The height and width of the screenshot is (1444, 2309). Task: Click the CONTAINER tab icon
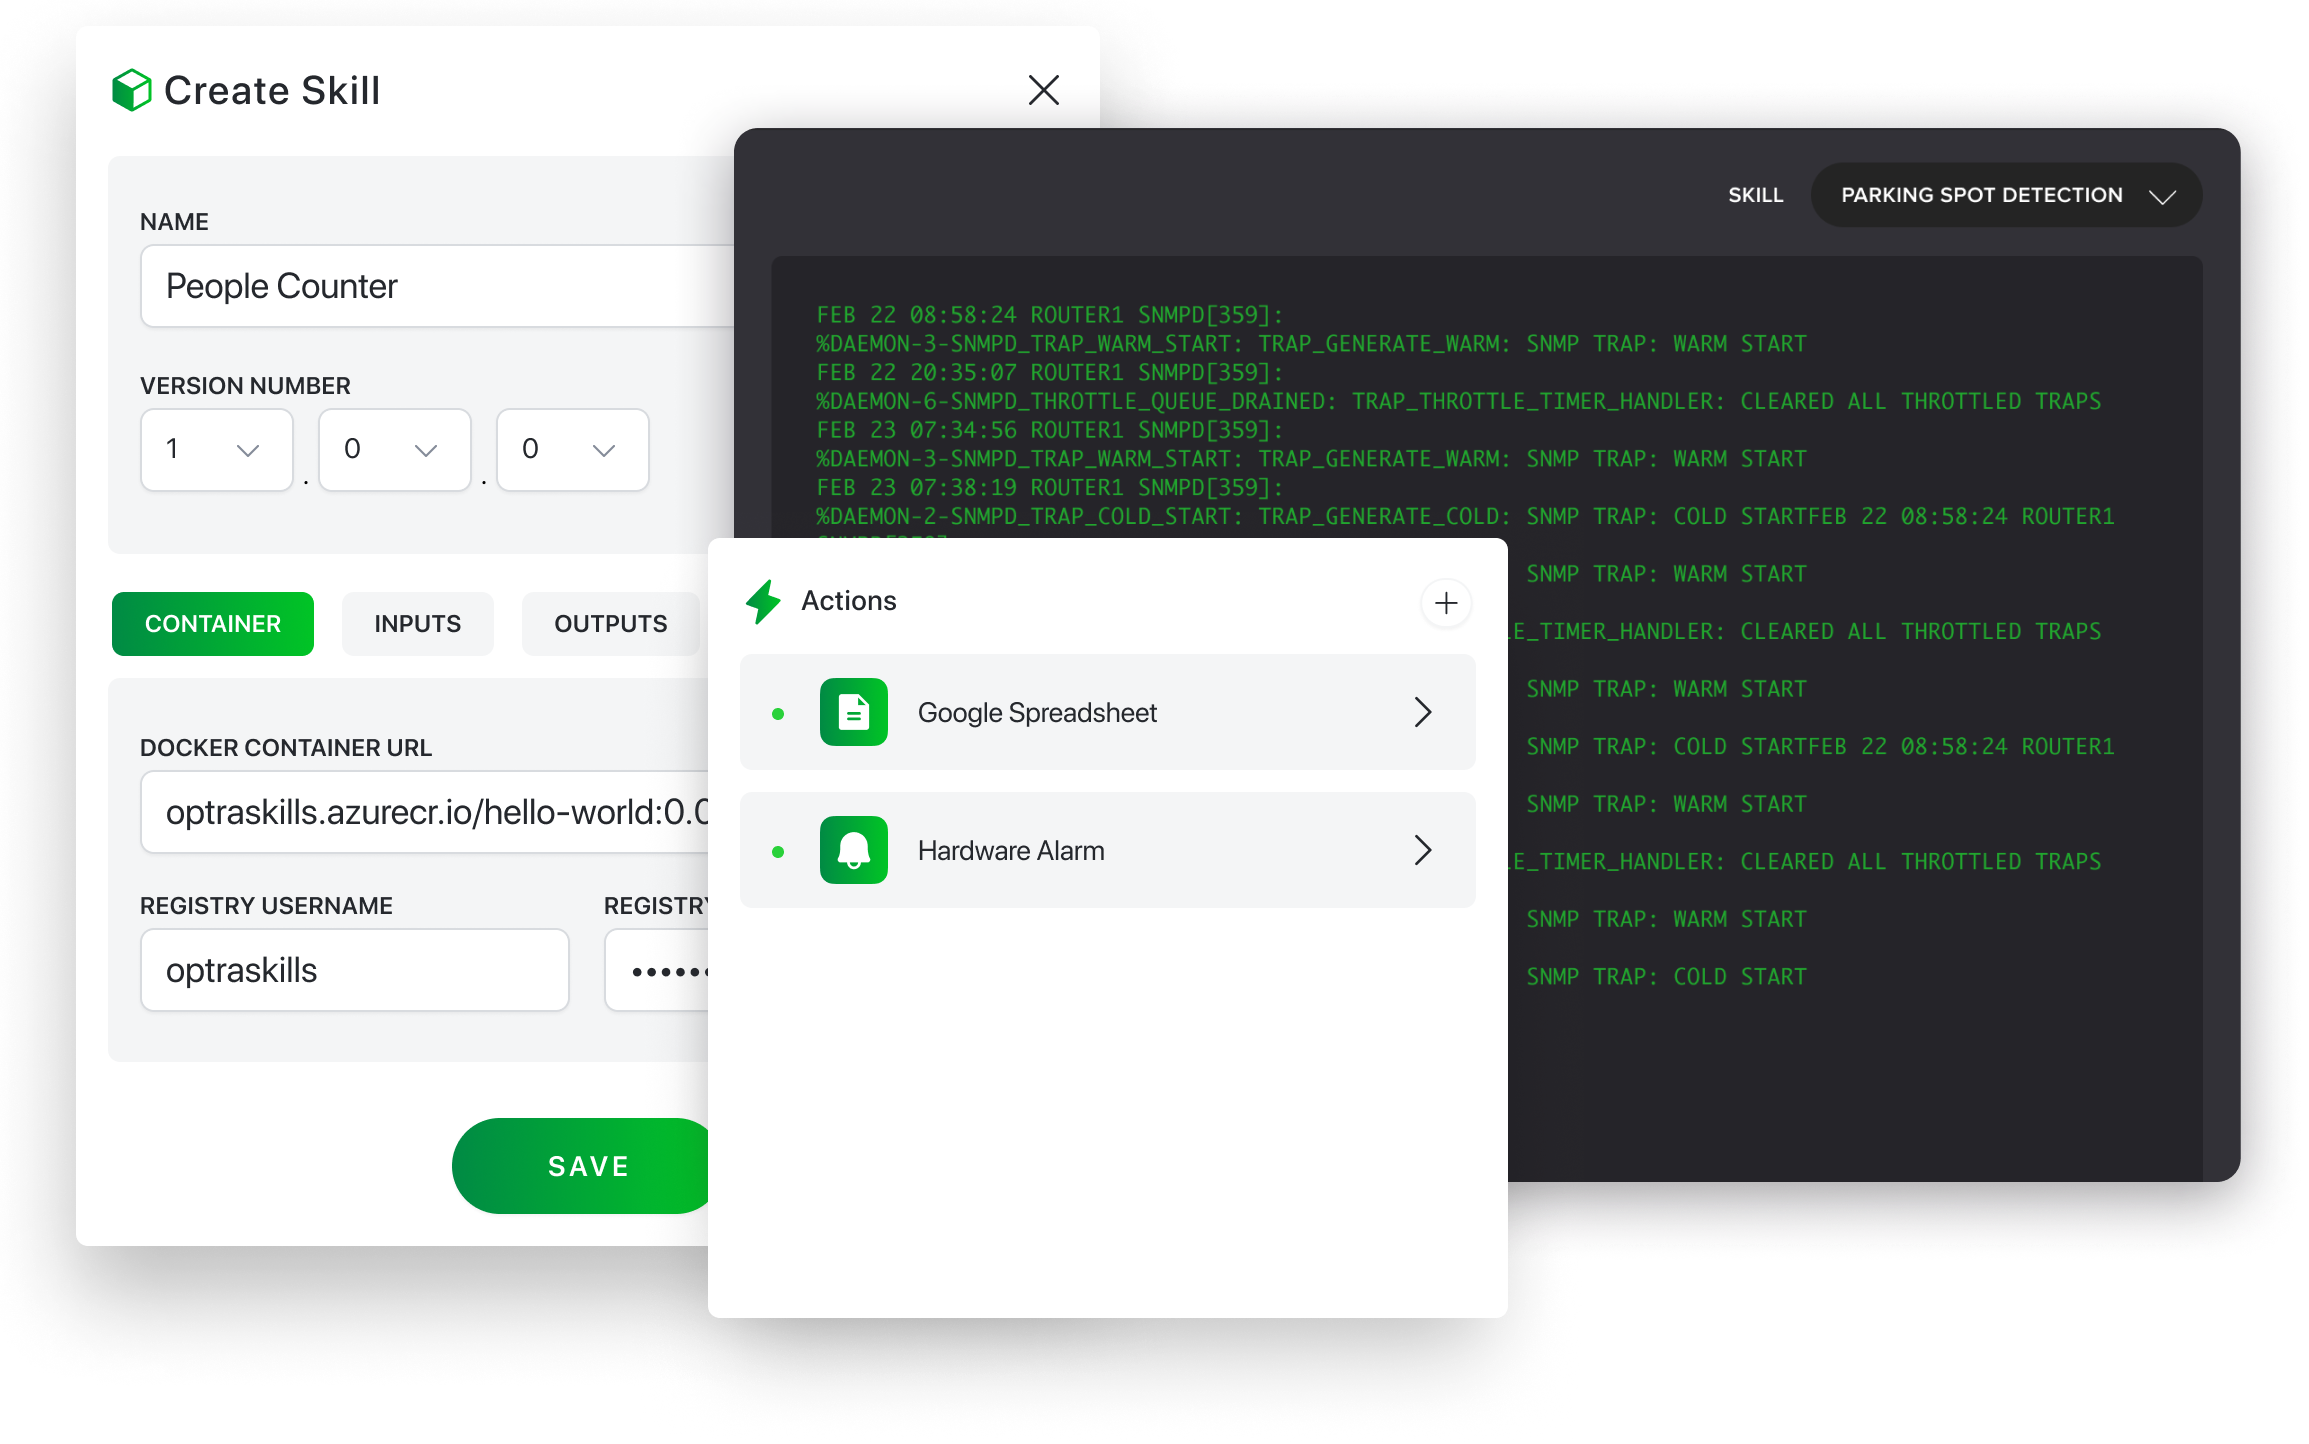pos(211,624)
